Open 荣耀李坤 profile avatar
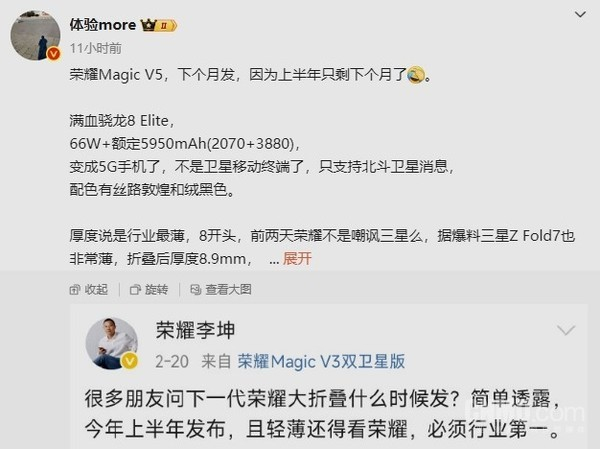The width and height of the screenshot is (600, 449). pos(111,343)
